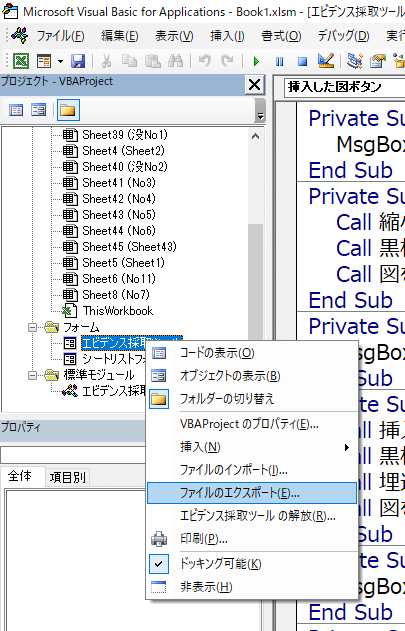Select Sheet45 (Sheet43) in project tree
405x631 pixels.
(x=129, y=247)
